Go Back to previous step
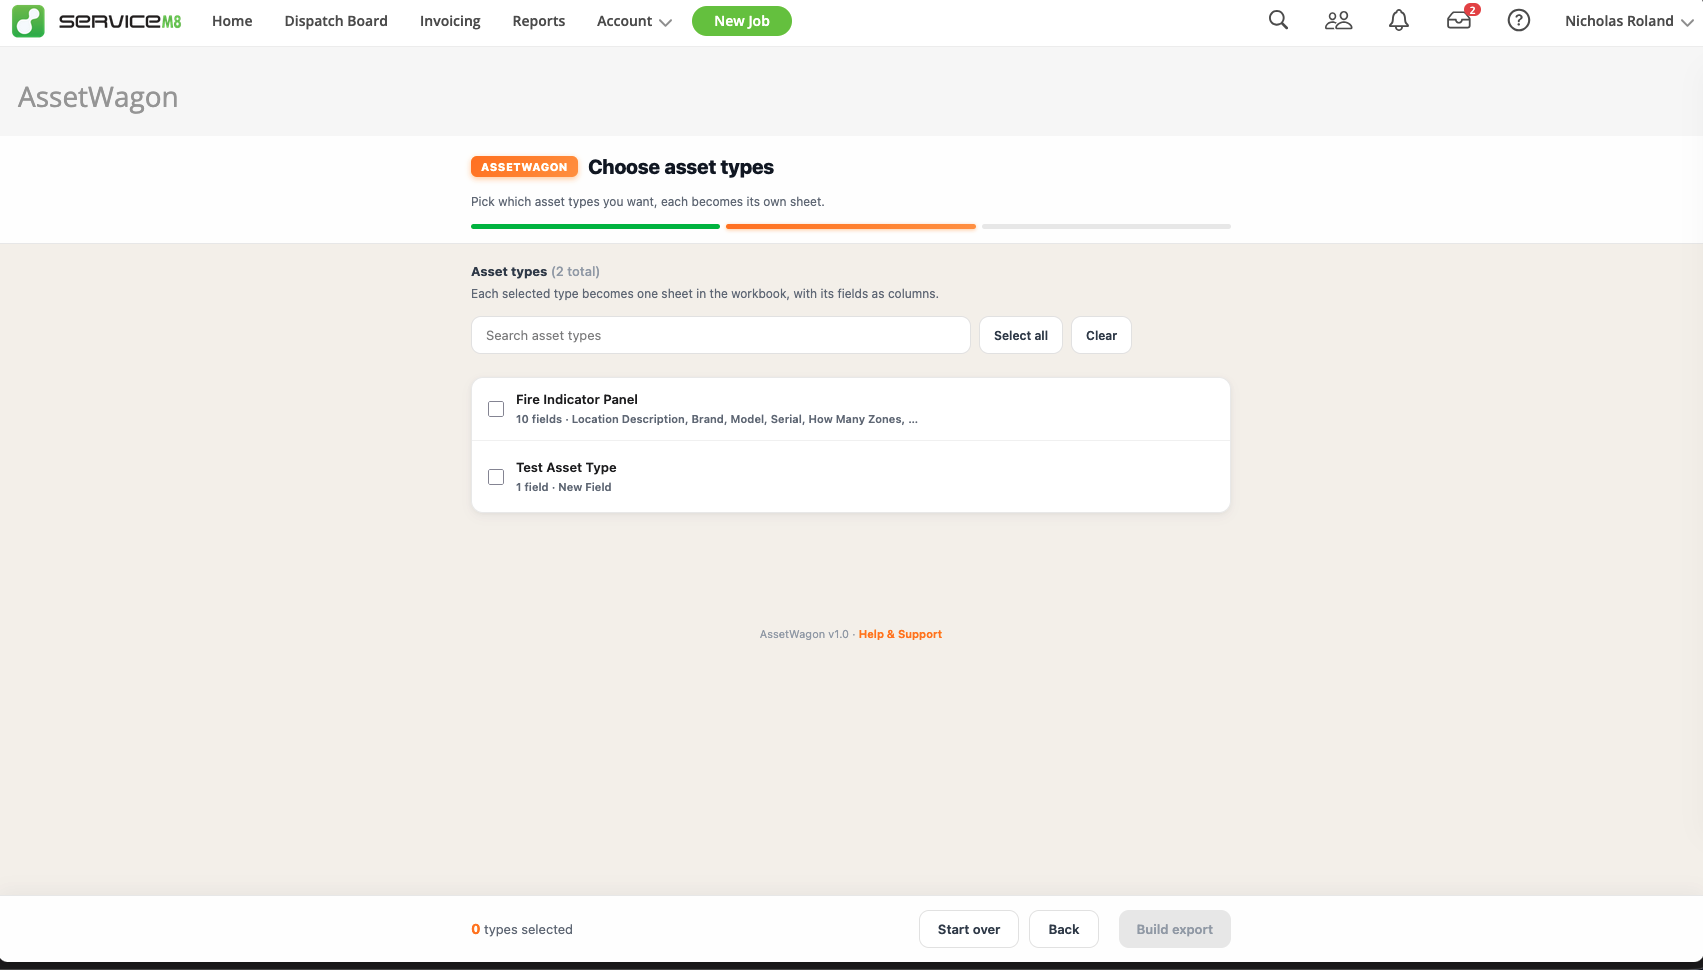 pos(1064,929)
